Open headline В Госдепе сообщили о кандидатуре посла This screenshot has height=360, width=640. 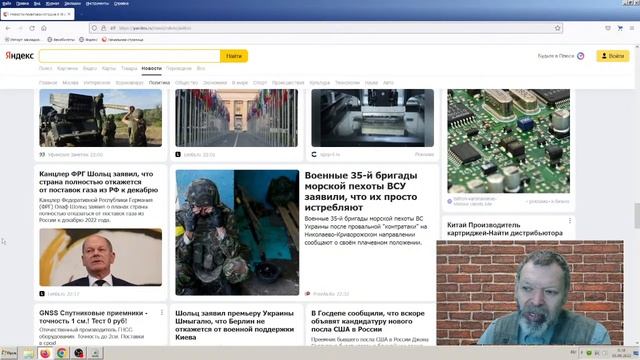pos(368,321)
